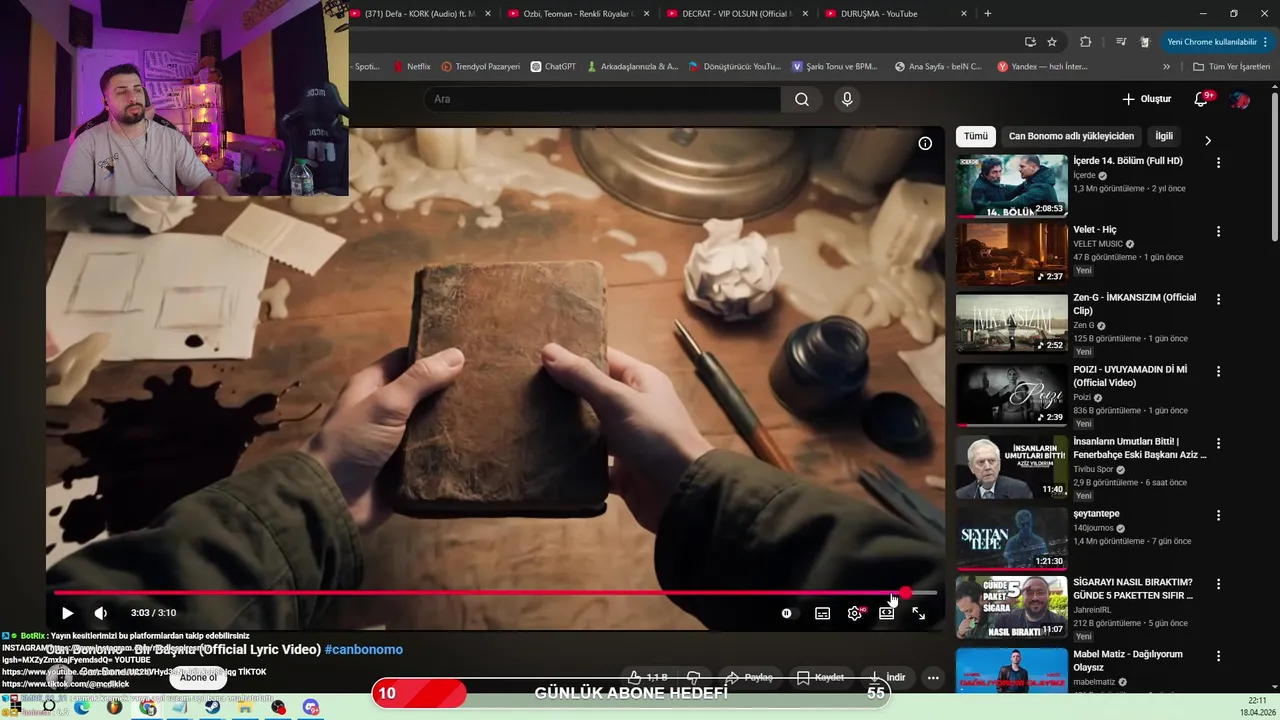Viewport: 1280px width, 720px height.
Task: Open the 'Tüm Yer İşaretleri' folder
Action: [1231, 67]
